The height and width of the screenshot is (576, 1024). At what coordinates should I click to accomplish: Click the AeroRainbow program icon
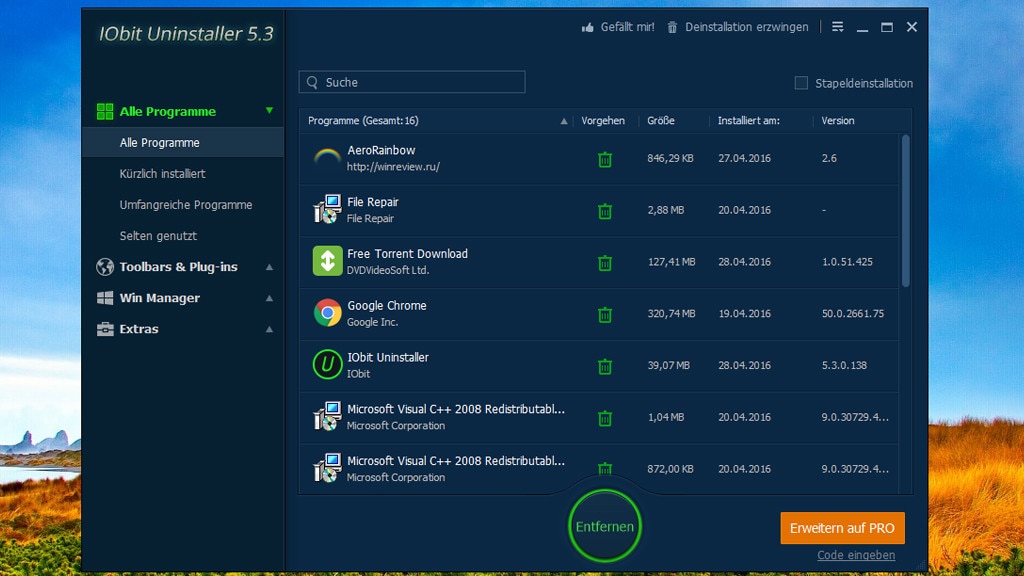click(327, 158)
